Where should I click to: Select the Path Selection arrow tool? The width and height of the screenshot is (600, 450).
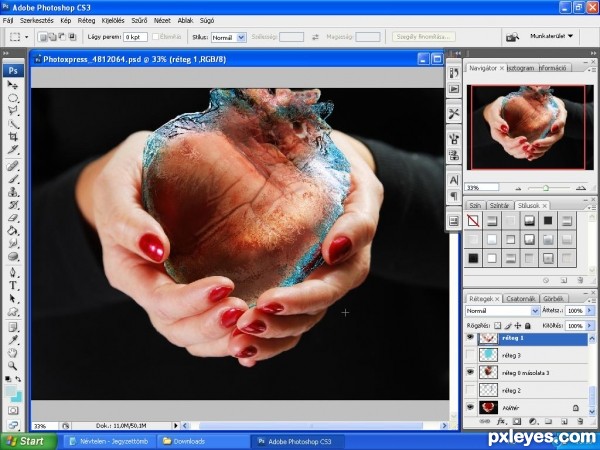coord(13,298)
